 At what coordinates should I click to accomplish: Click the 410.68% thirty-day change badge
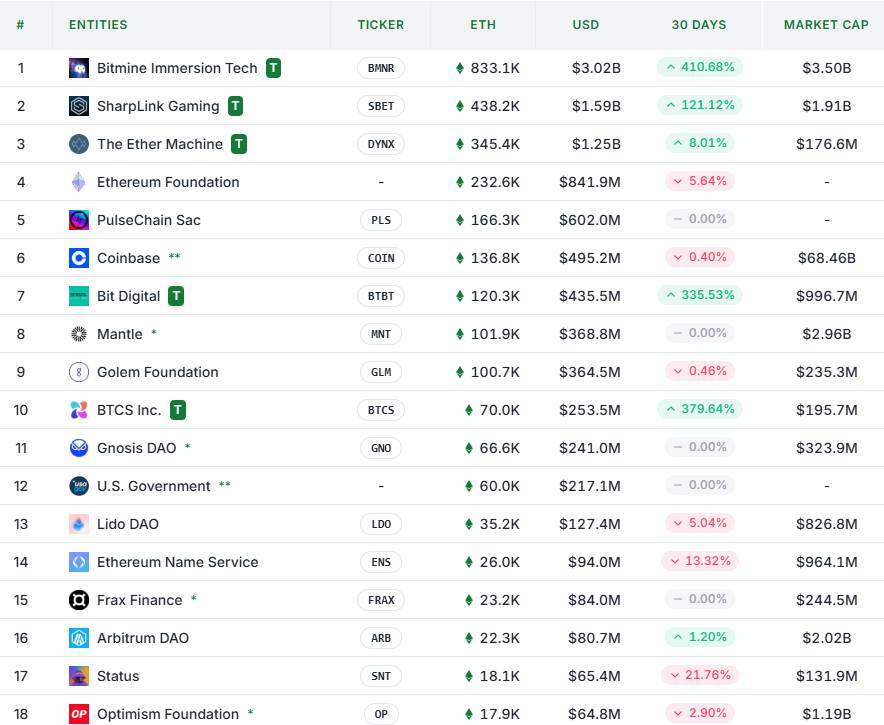(x=700, y=67)
